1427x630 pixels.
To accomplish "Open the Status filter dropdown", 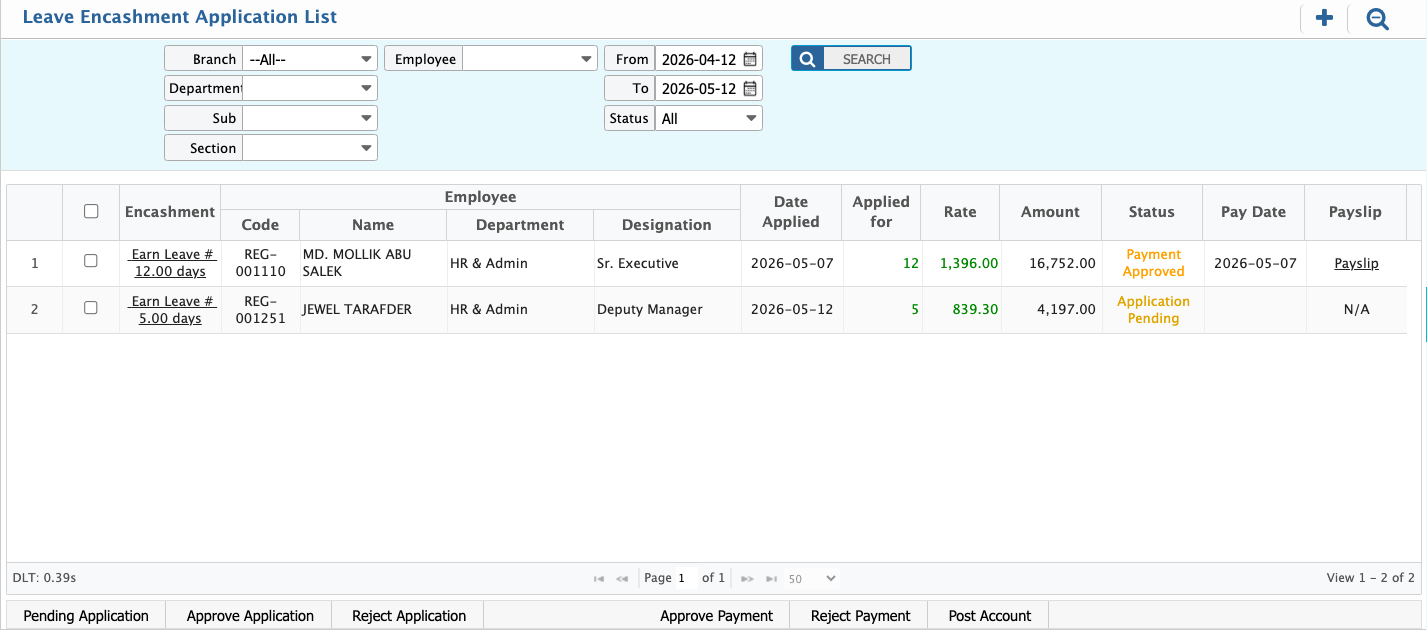I will (709, 118).
